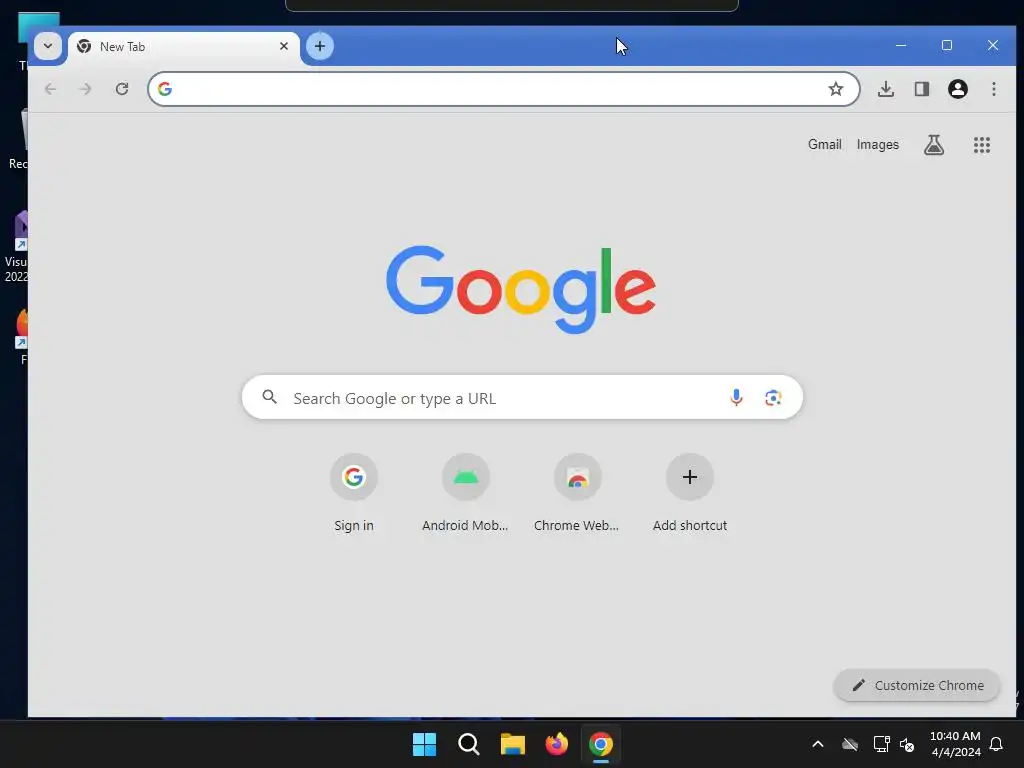This screenshot has height=768, width=1024.
Task: Open Chrome three-dot menu
Action: click(x=993, y=89)
